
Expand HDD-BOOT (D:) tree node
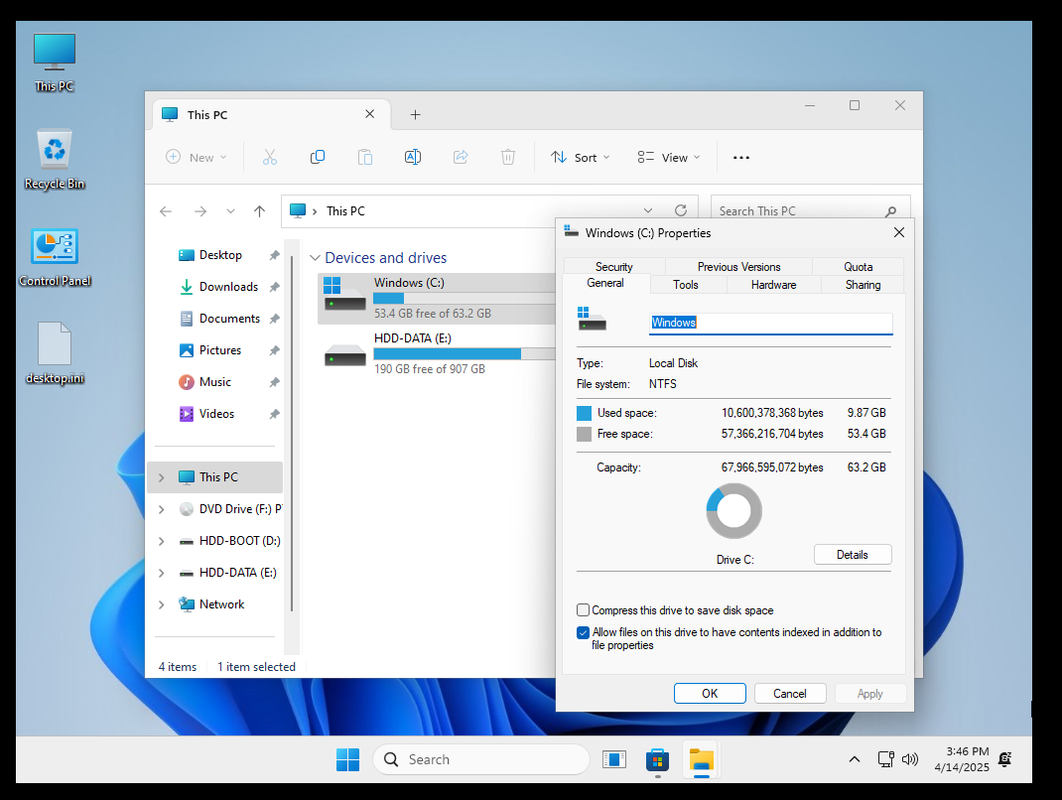point(161,541)
